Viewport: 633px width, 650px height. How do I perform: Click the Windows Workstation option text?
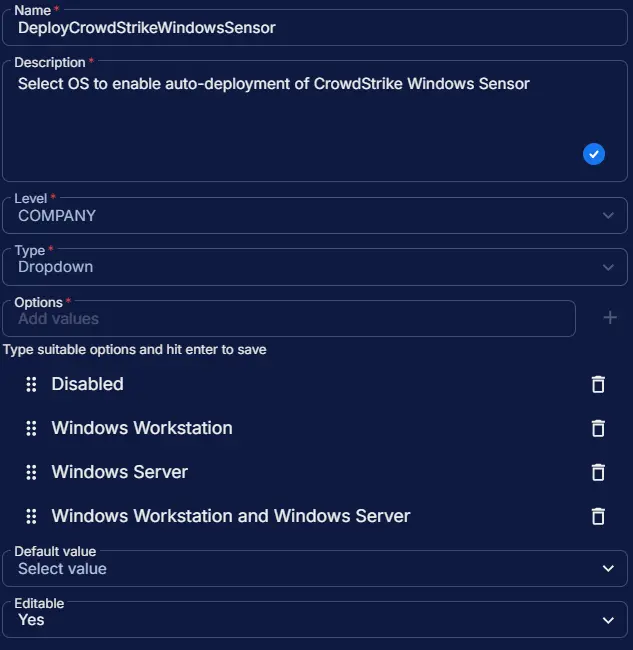pyautogui.click(x=142, y=428)
